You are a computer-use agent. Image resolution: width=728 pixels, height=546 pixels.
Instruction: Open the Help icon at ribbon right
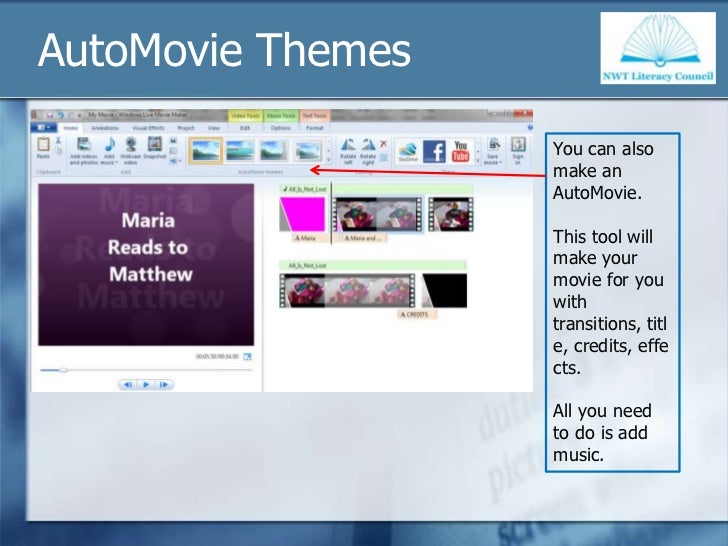tap(530, 127)
